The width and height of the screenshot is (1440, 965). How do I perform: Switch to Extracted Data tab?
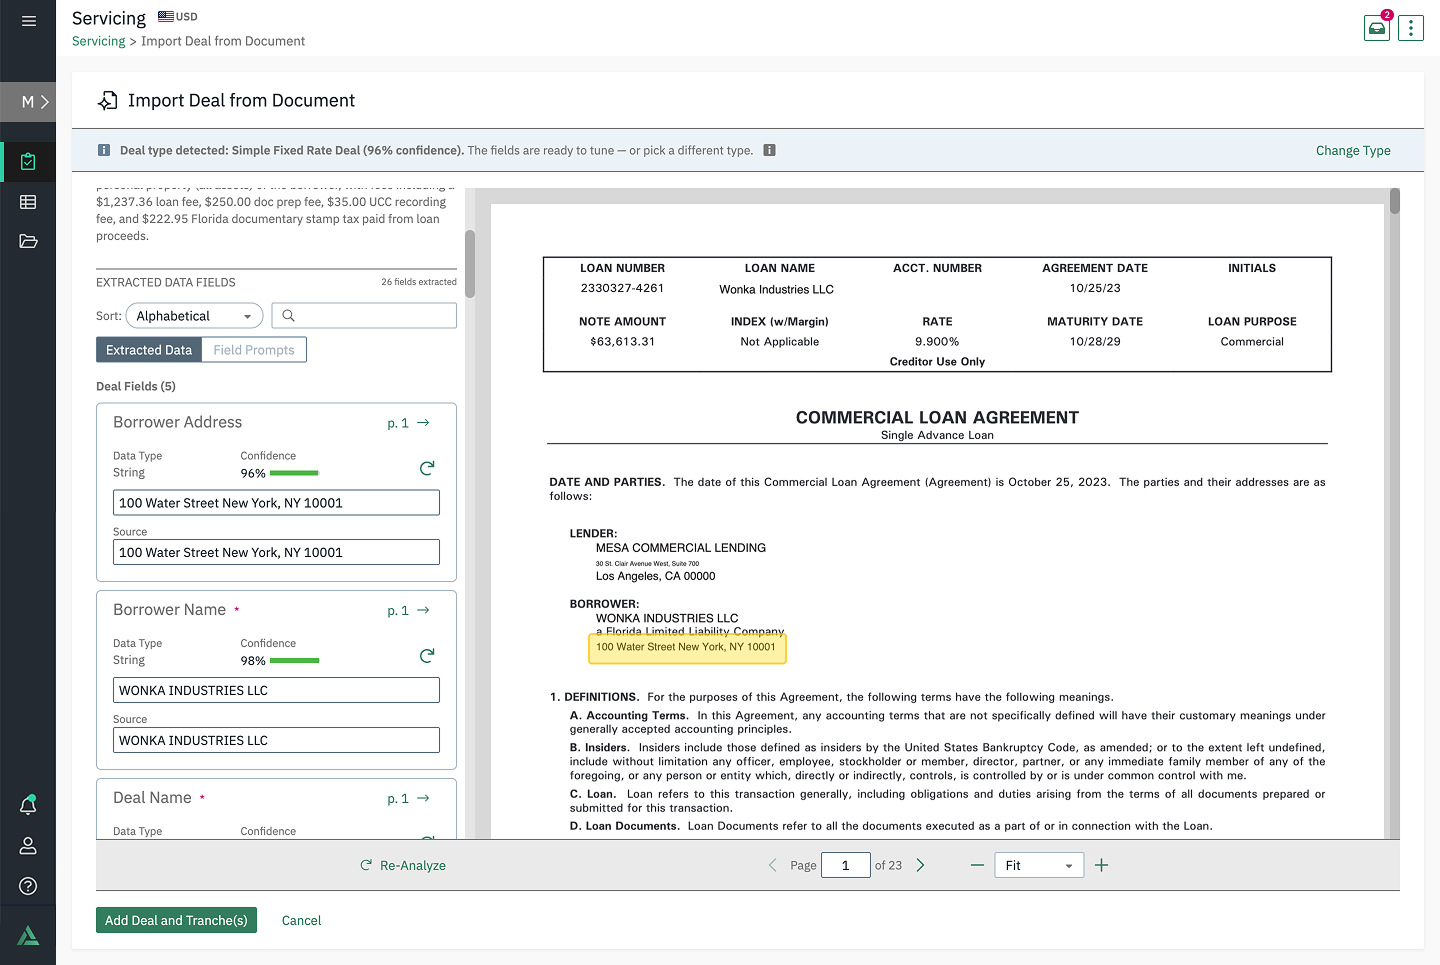(x=149, y=350)
